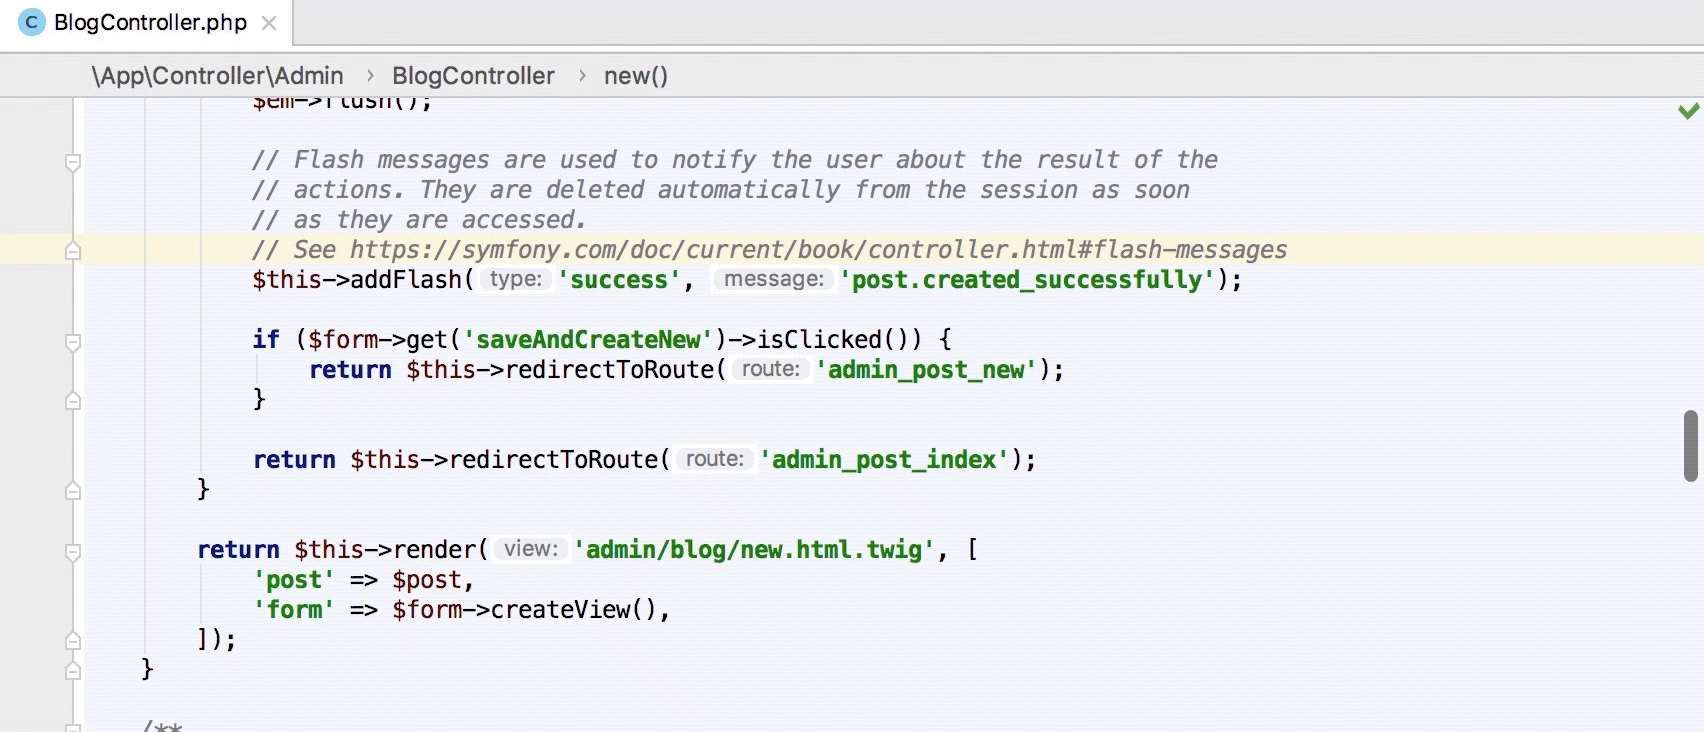Click the 'type:' parameter hint
Viewport: 1704px width, 732px height.
coord(516,279)
